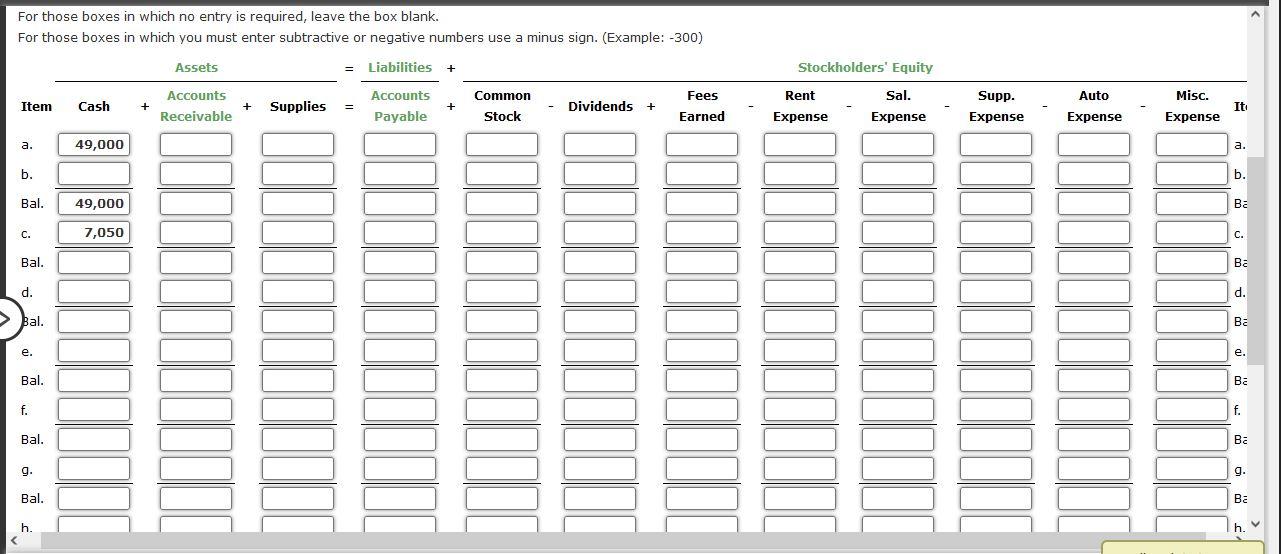Click the Cash input in row e
The height and width of the screenshot is (554, 1281).
[94, 351]
